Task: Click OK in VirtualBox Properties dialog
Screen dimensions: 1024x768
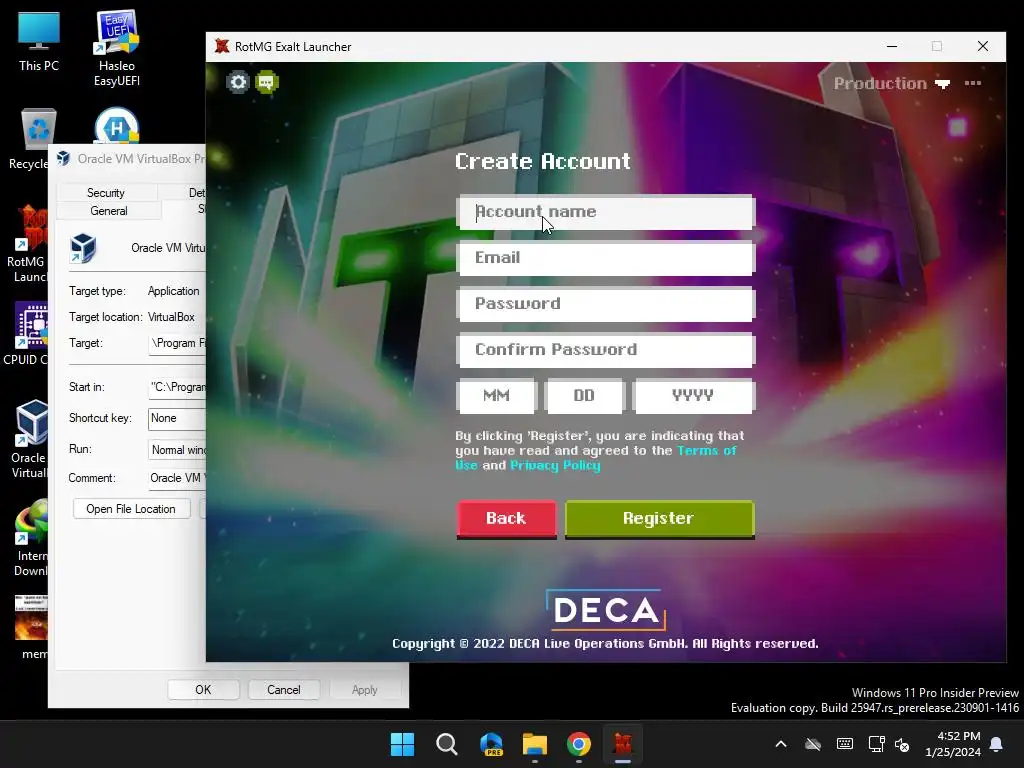Action: [203, 690]
